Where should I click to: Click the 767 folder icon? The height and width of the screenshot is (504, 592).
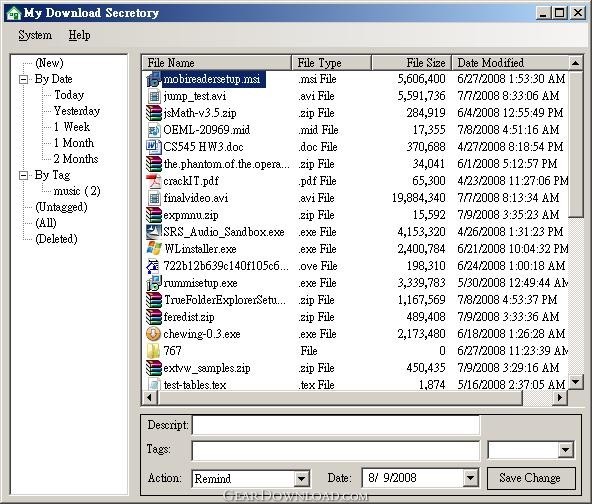click(154, 351)
